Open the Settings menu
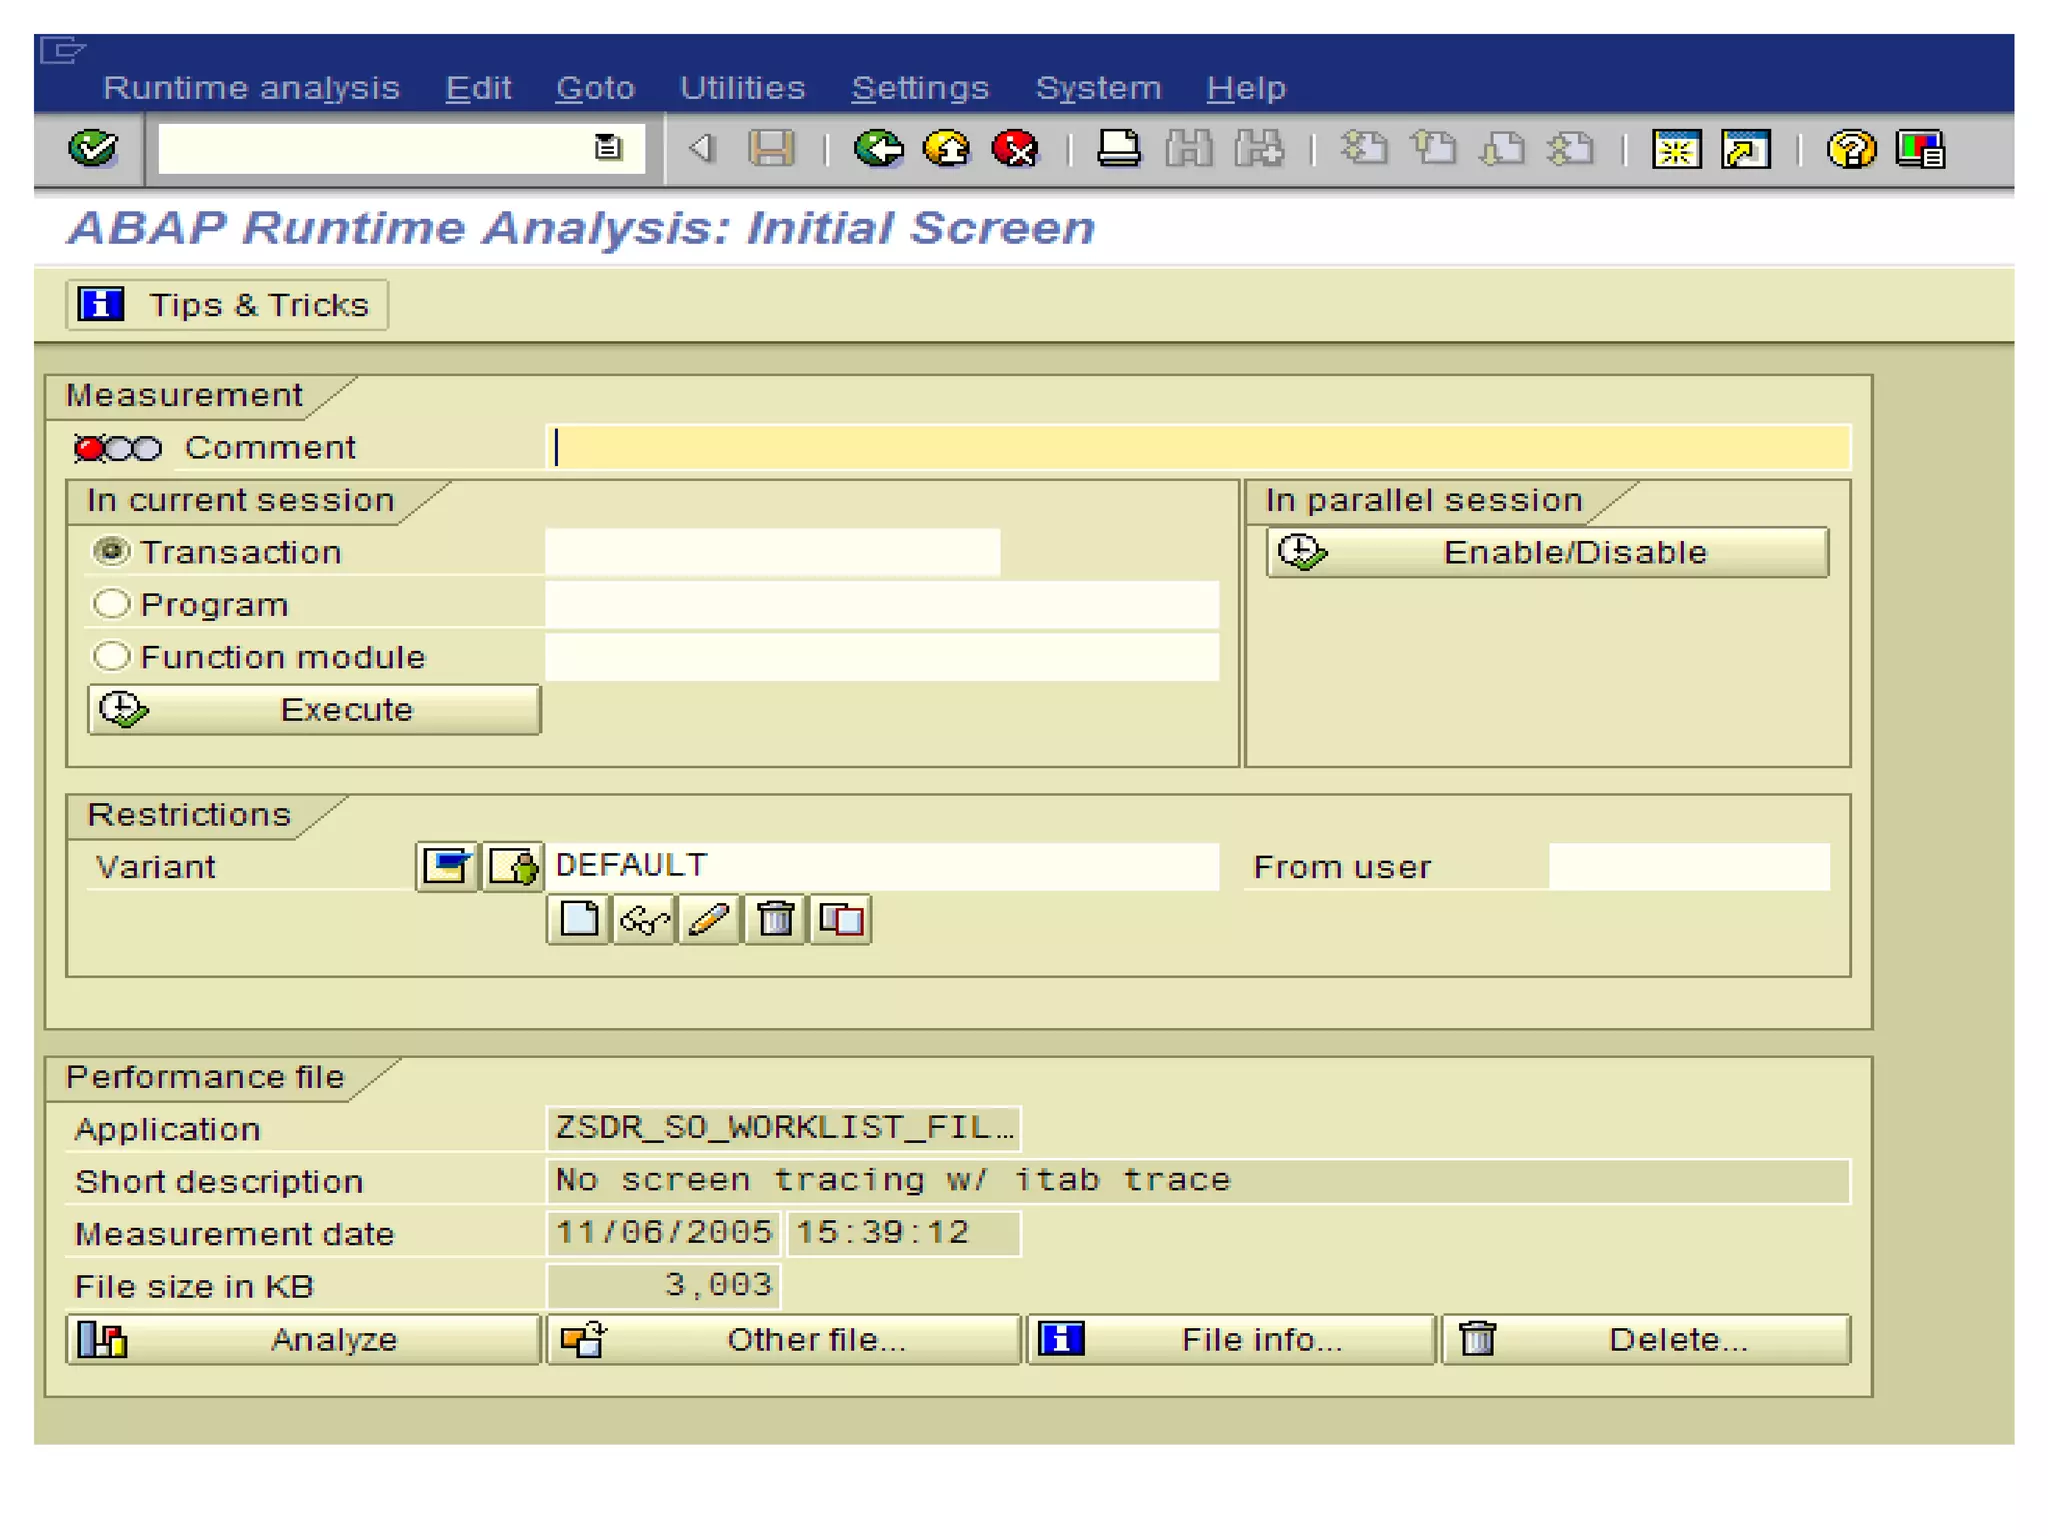This screenshot has width=2048, height=1536. click(x=920, y=88)
